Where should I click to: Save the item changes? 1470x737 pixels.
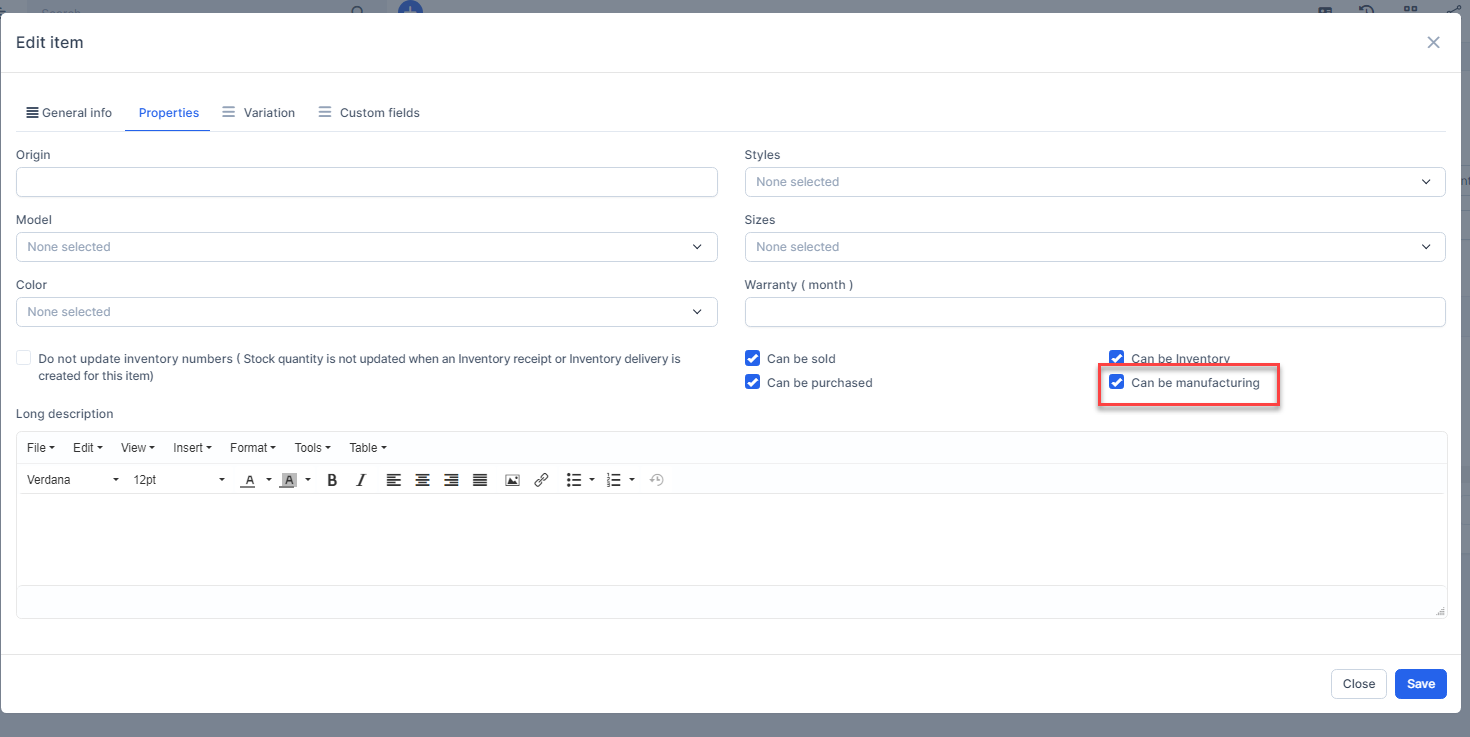[1420, 684]
